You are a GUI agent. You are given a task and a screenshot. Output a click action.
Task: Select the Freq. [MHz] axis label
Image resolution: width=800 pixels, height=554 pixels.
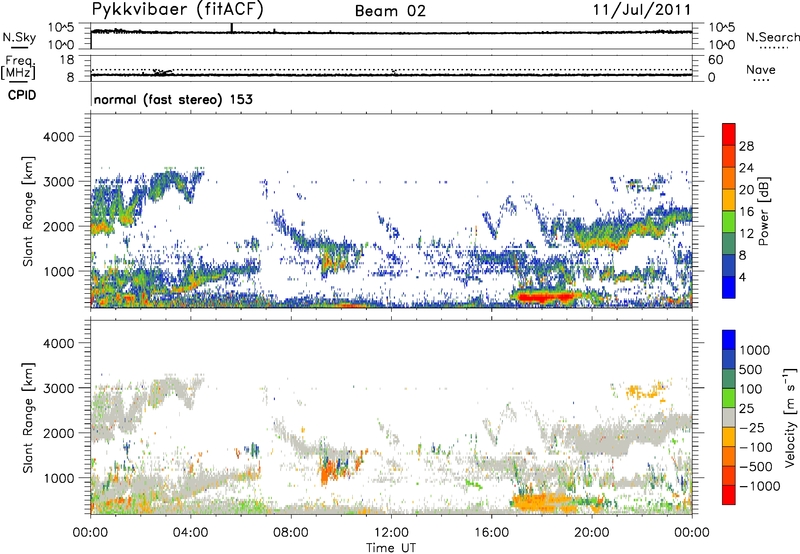point(19,68)
